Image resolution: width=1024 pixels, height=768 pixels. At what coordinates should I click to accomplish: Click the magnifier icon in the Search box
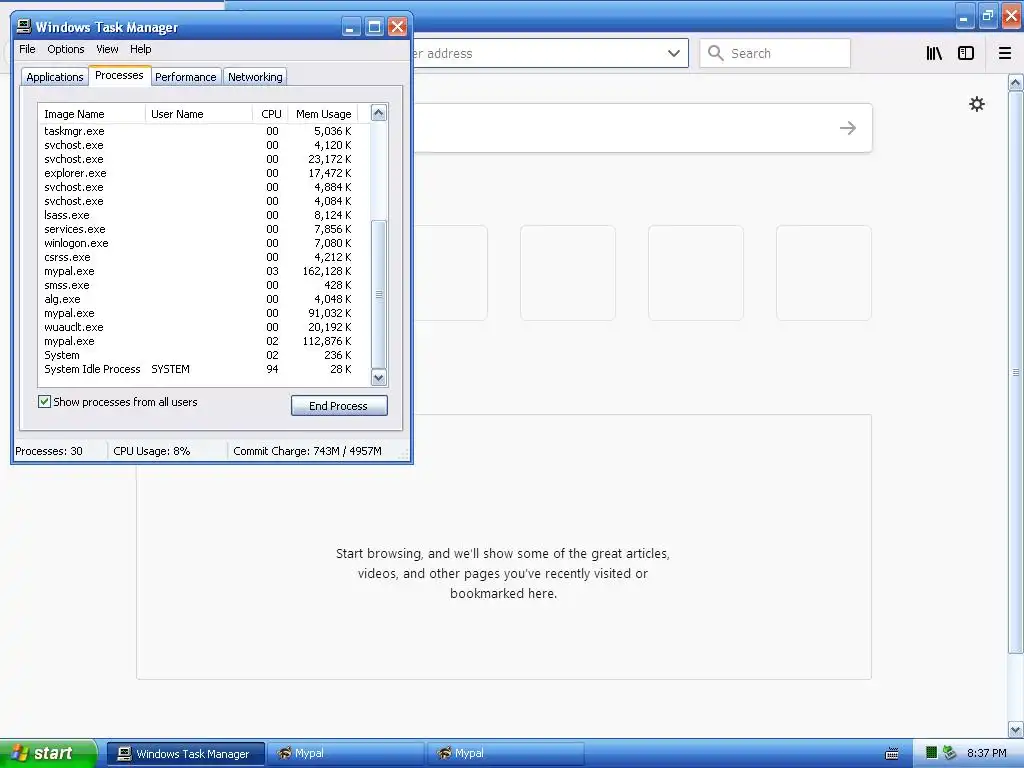pos(715,53)
